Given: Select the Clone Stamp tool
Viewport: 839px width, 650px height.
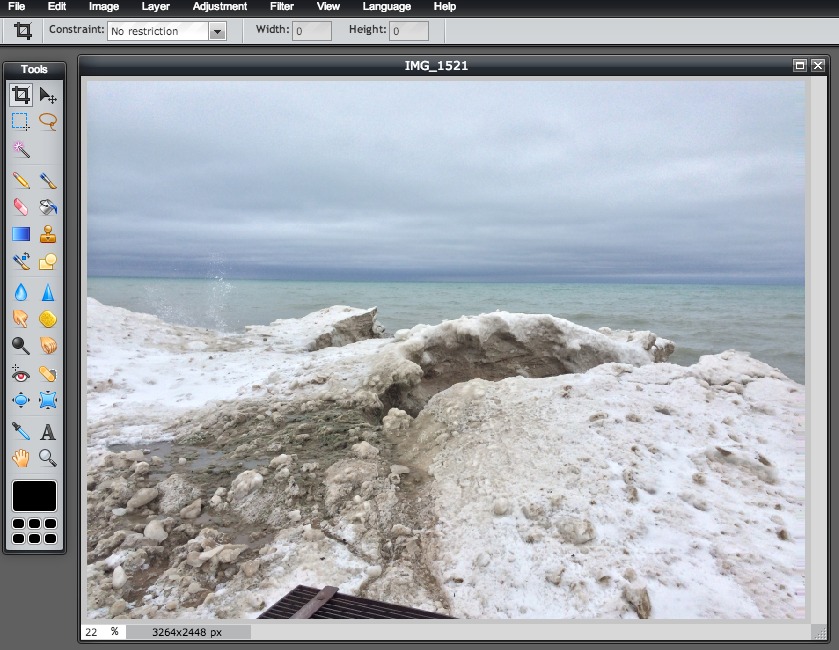Looking at the screenshot, I should (48, 234).
